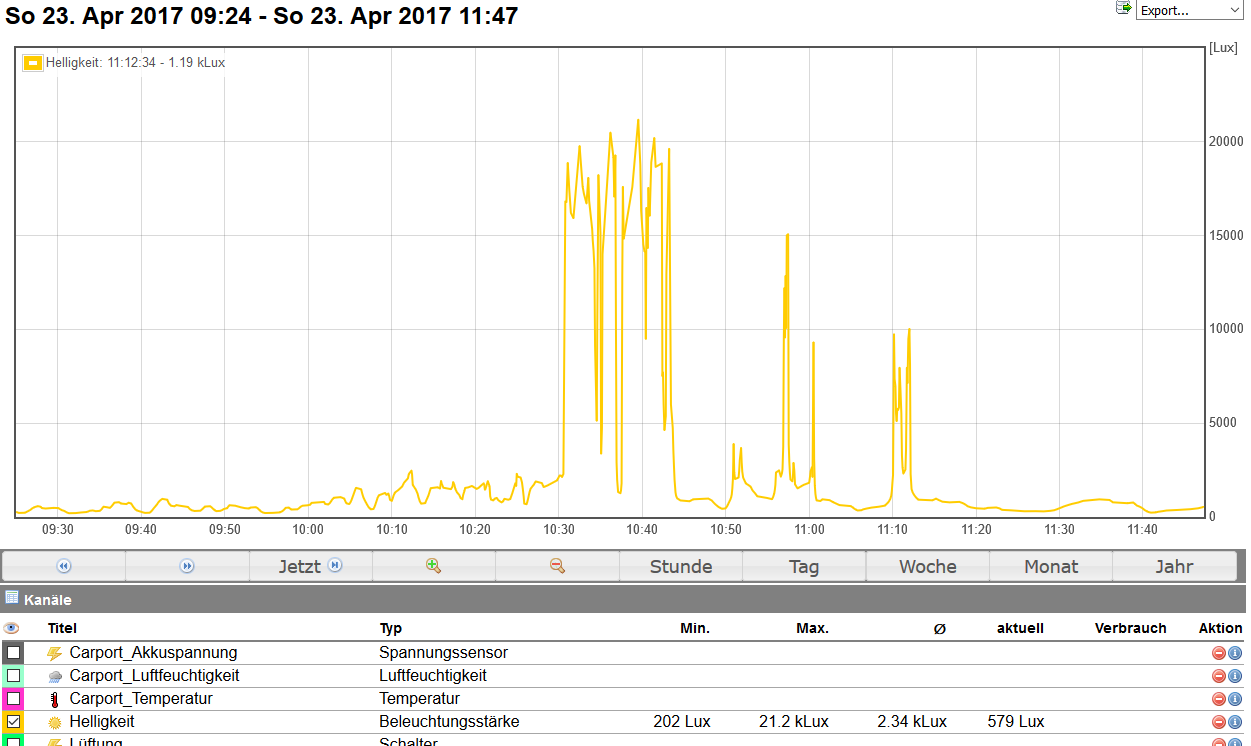Set the chart range to Stunde
This screenshot has height=746, width=1251.
click(x=681, y=566)
